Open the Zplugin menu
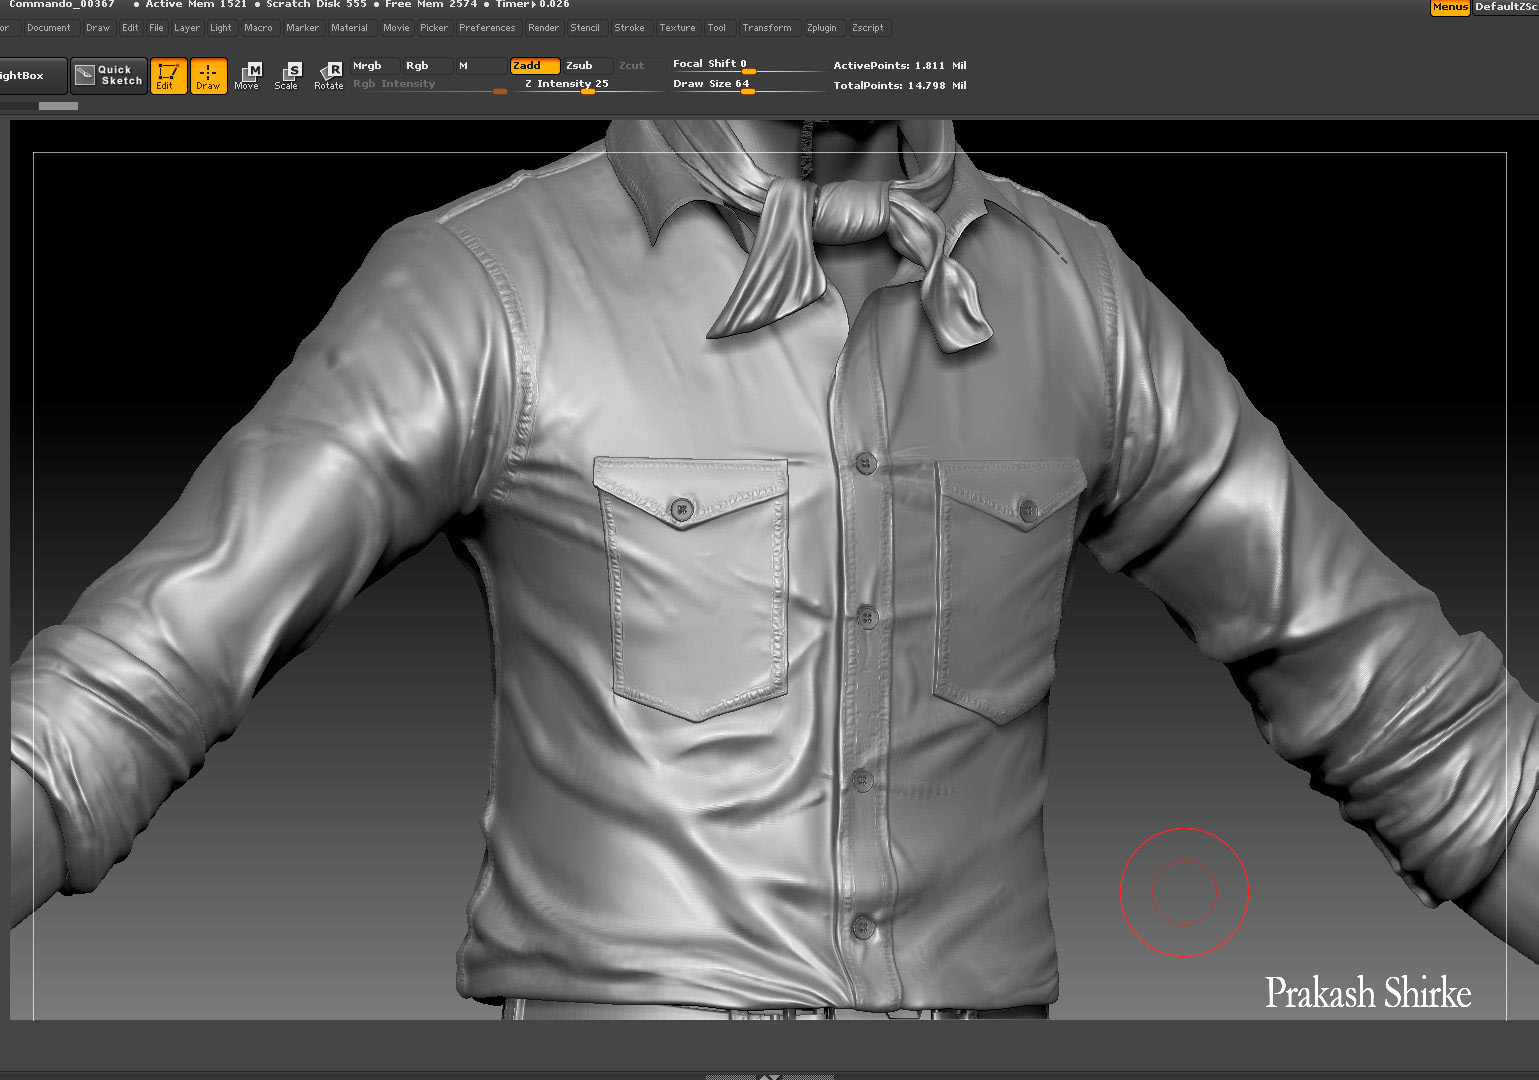The height and width of the screenshot is (1080, 1539). (x=821, y=28)
